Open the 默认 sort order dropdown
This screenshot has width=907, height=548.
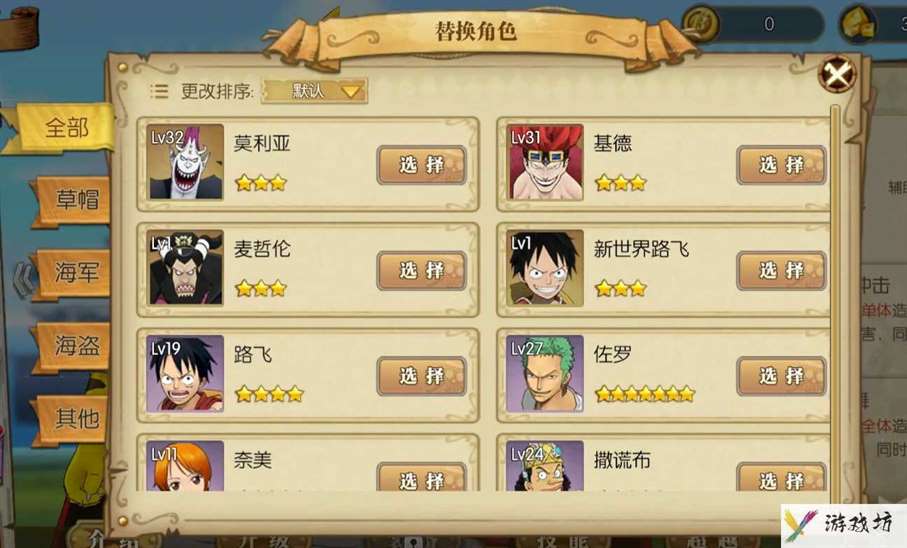[314, 91]
